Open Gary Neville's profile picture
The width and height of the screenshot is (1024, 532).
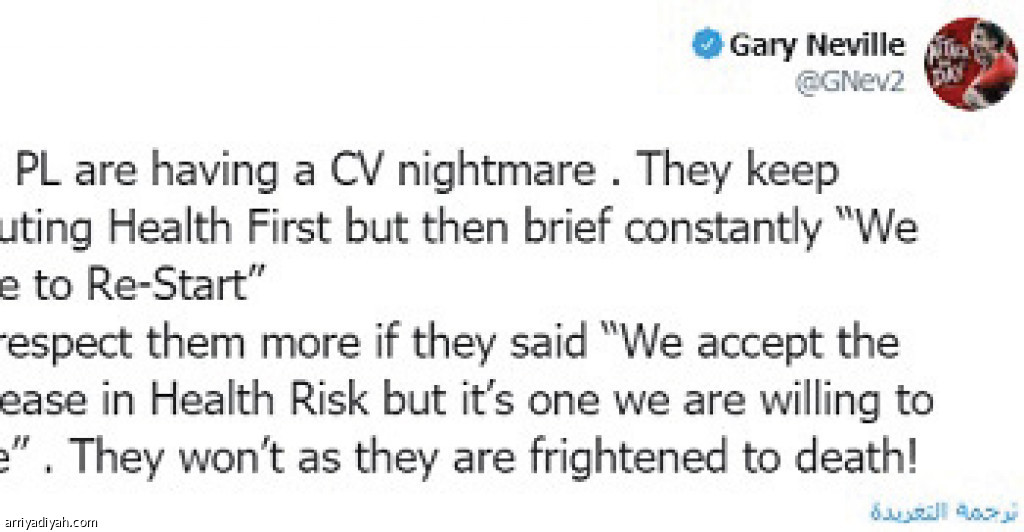point(970,64)
